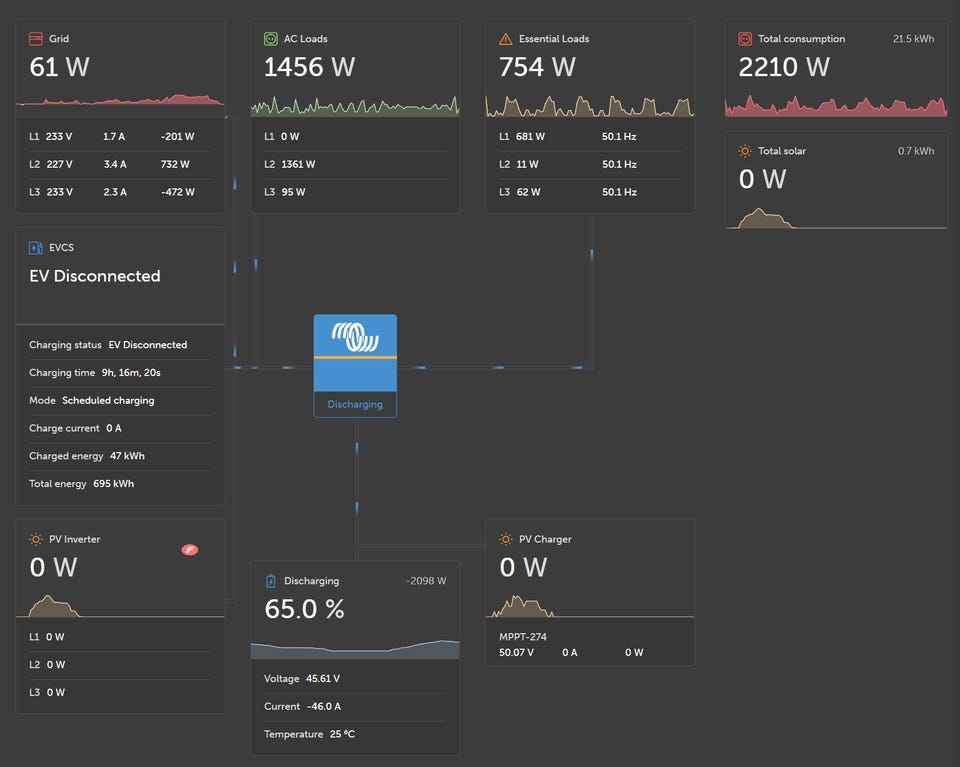Click the battery icon next to Discharging
This screenshot has height=767, width=960.
point(271,581)
